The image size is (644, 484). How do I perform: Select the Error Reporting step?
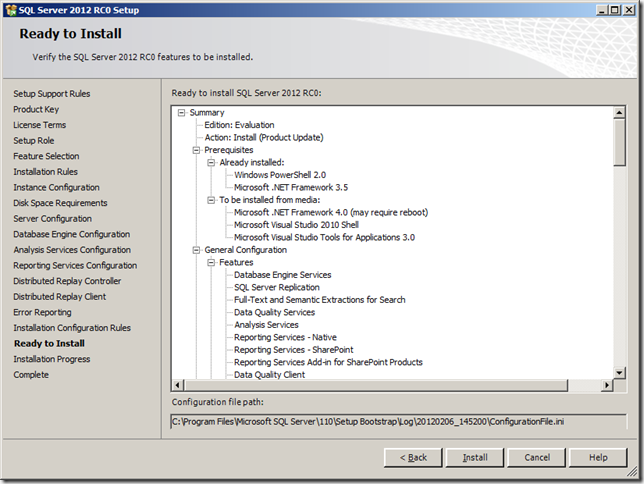tap(42, 312)
